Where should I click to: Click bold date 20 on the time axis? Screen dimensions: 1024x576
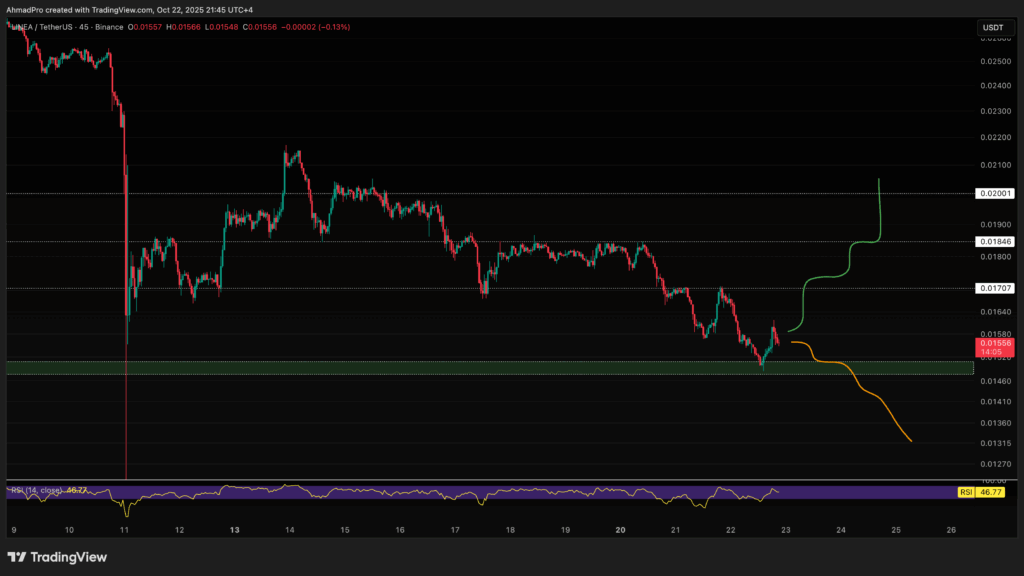tap(620, 530)
